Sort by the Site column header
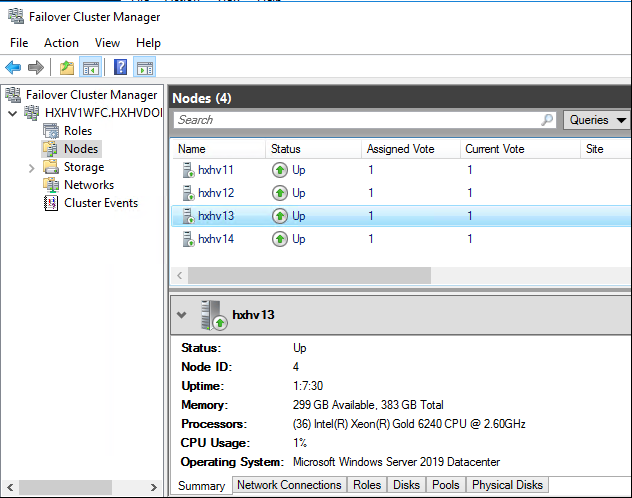The height and width of the screenshot is (498, 632). pos(606,149)
